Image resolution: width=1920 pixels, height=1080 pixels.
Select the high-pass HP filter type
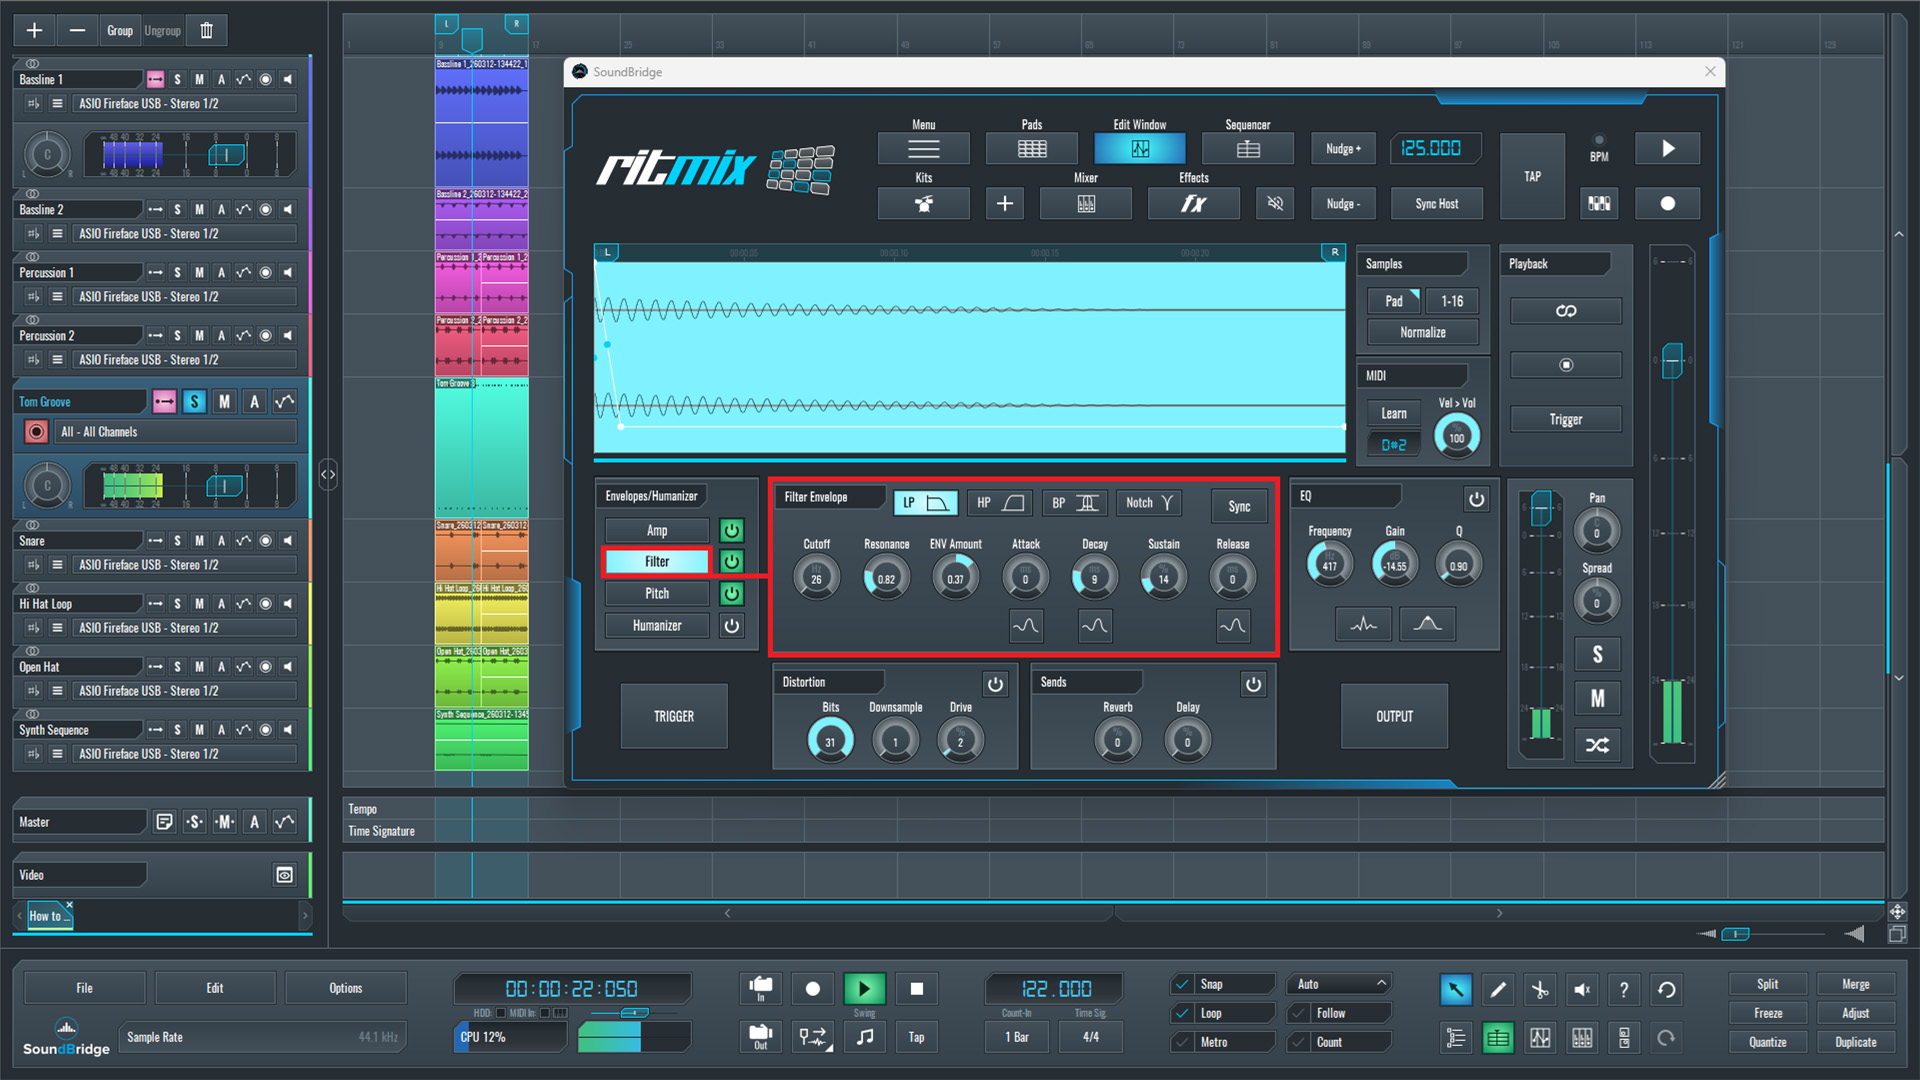click(x=1000, y=503)
